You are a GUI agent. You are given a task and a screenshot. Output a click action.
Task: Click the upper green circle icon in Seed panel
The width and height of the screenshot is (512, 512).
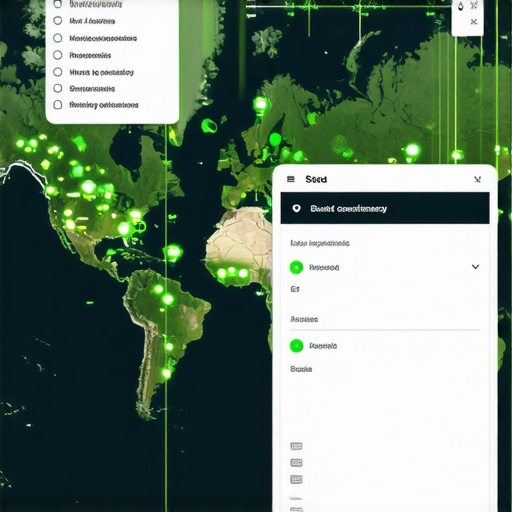coord(296,267)
